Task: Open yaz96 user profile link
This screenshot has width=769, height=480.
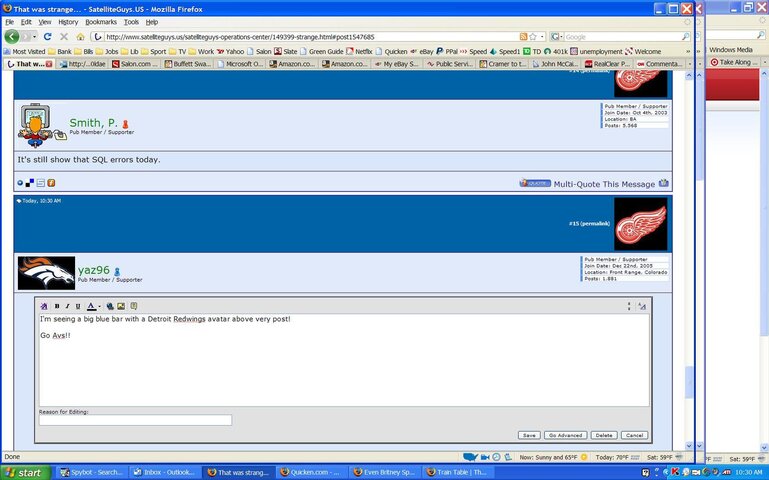Action: pos(94,270)
